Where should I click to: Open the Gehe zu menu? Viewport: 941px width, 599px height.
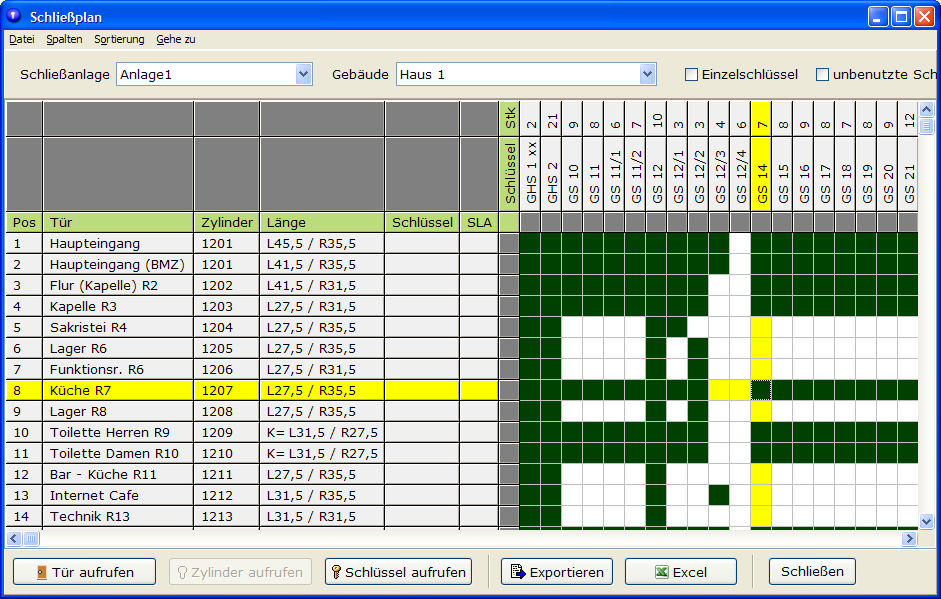176,39
